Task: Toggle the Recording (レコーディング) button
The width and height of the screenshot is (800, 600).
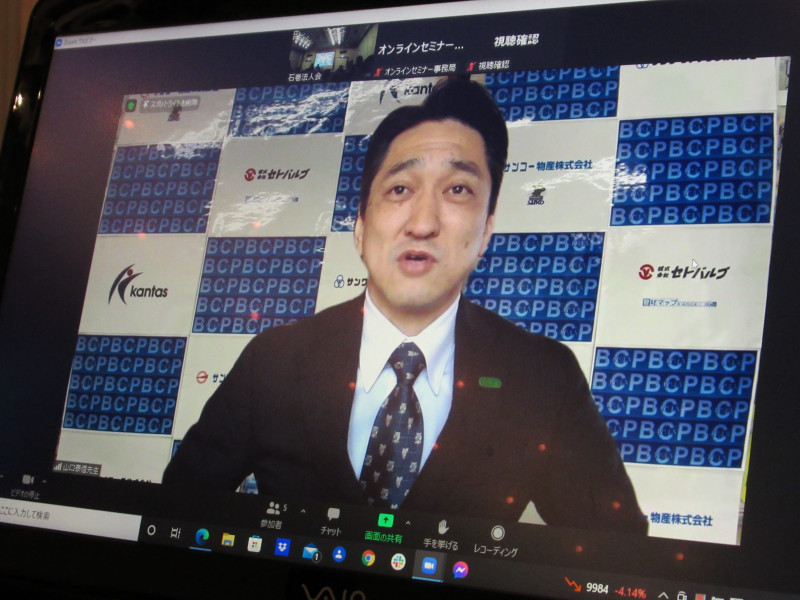Action: coord(497,538)
